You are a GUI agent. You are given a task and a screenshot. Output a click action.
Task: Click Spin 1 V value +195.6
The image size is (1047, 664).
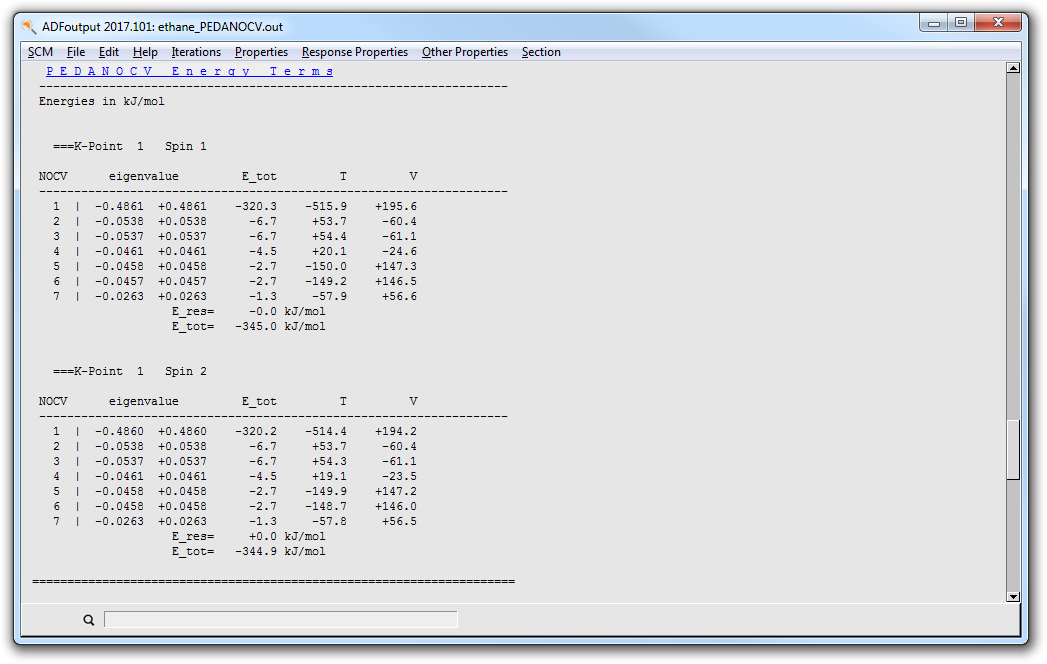[396, 206]
